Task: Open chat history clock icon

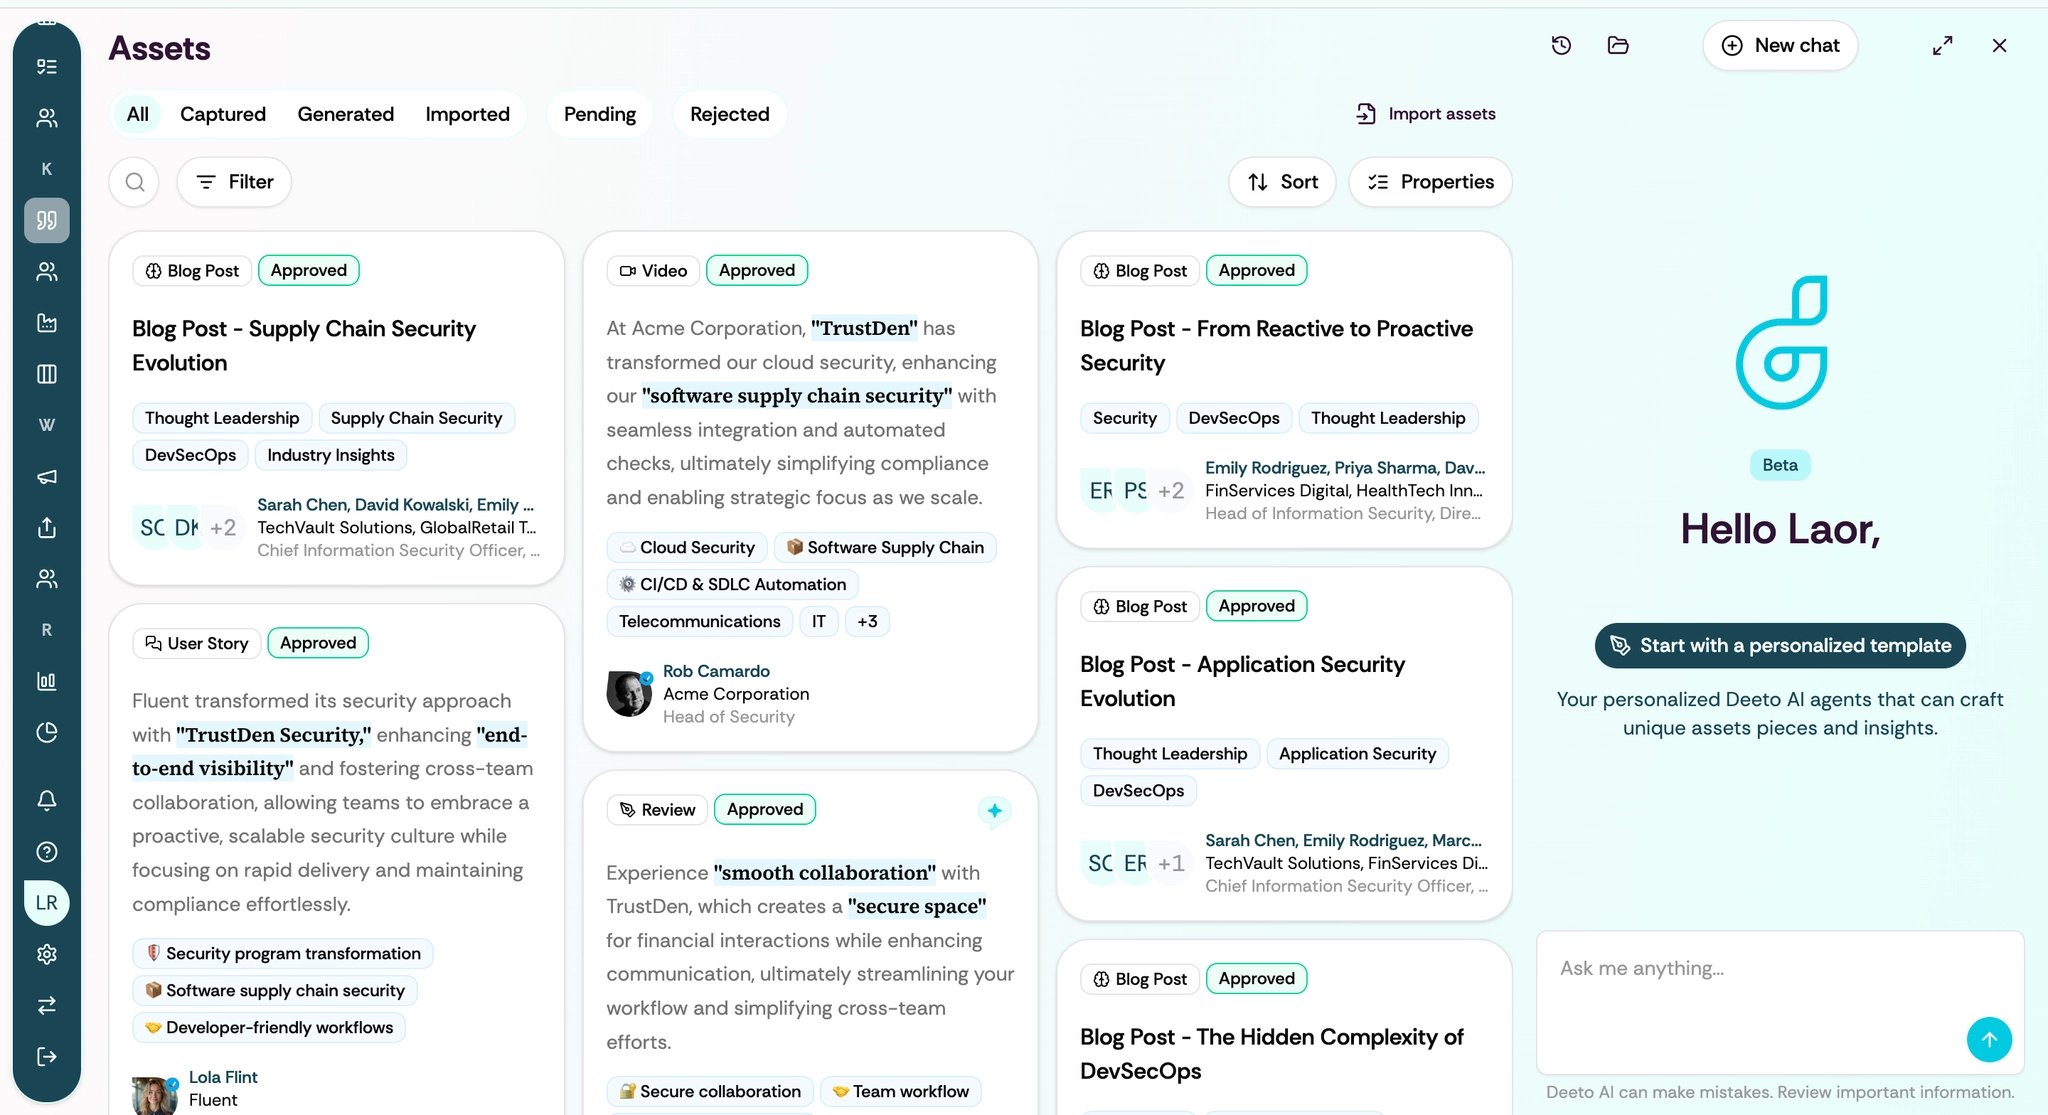Action: tap(1561, 45)
